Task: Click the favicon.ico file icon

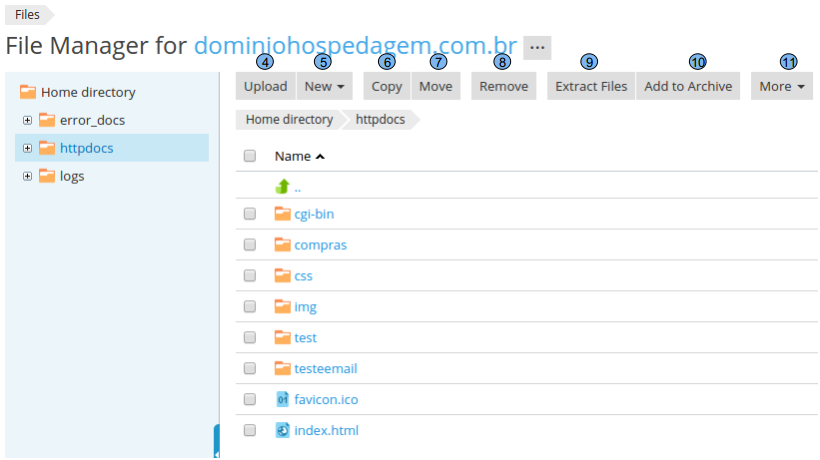Action: pyautogui.click(x=282, y=399)
